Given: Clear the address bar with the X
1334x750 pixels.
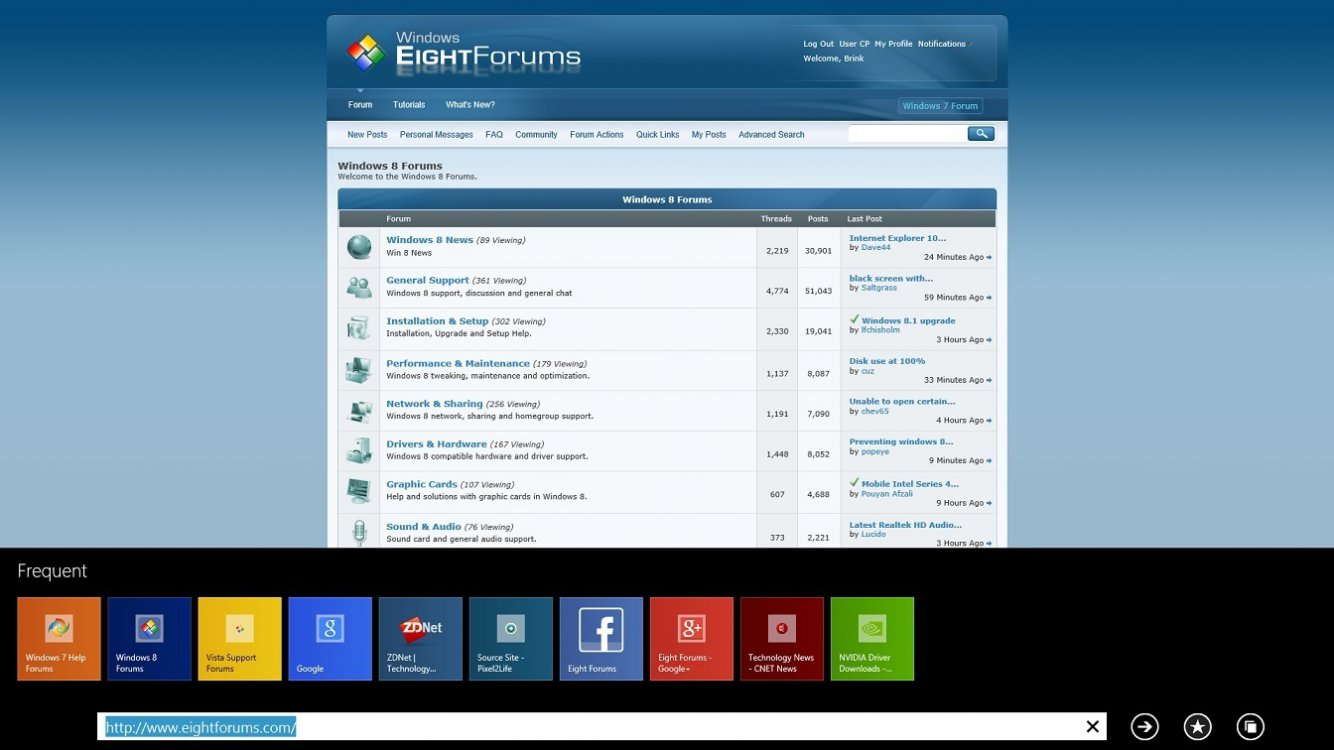Looking at the screenshot, I should pos(1092,727).
